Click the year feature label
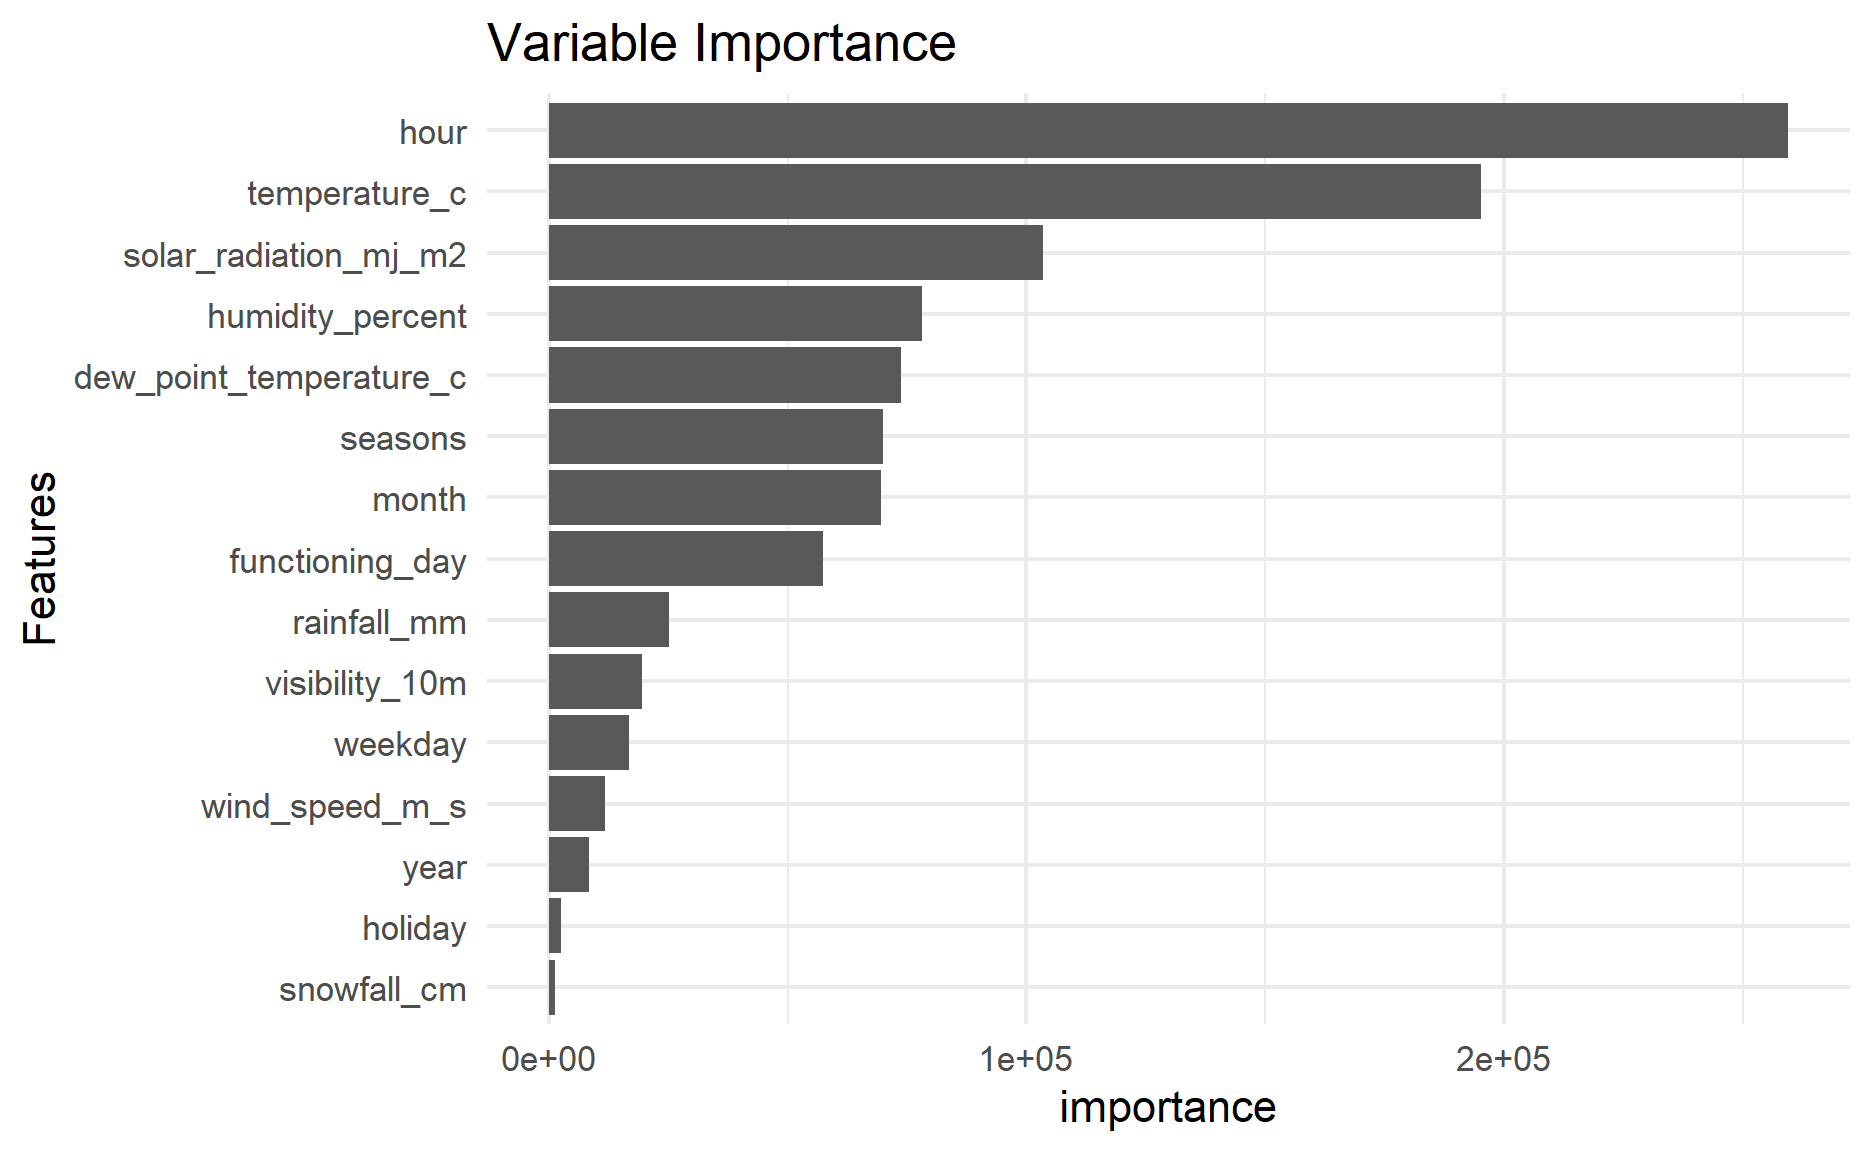 click(x=434, y=868)
